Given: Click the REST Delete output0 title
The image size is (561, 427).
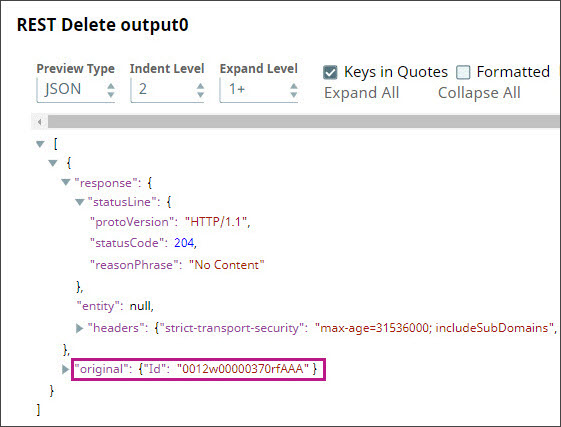Looking at the screenshot, I should (x=102, y=25).
